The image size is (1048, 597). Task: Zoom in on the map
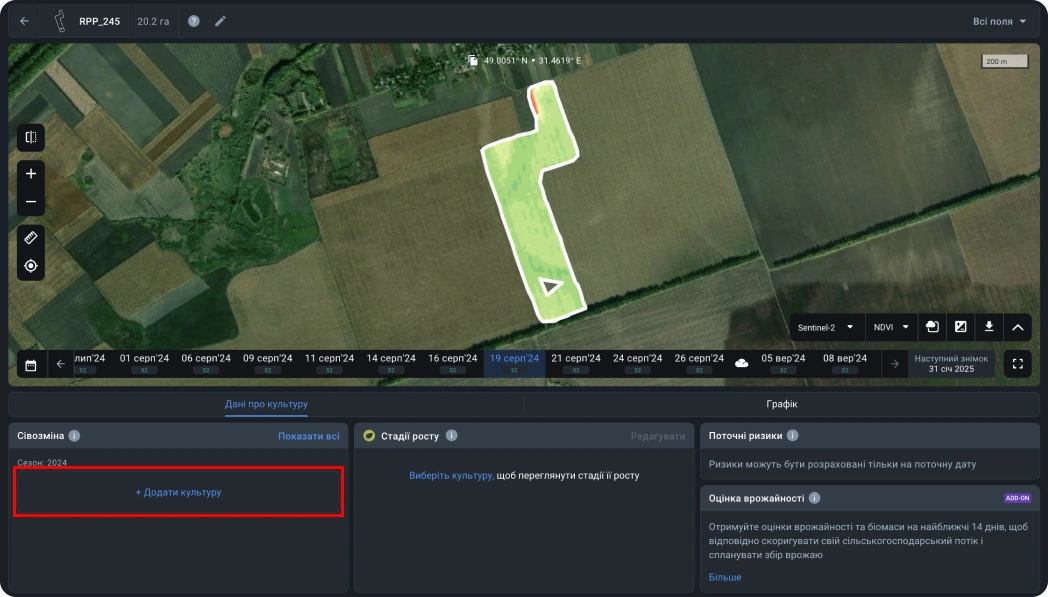tap(31, 174)
